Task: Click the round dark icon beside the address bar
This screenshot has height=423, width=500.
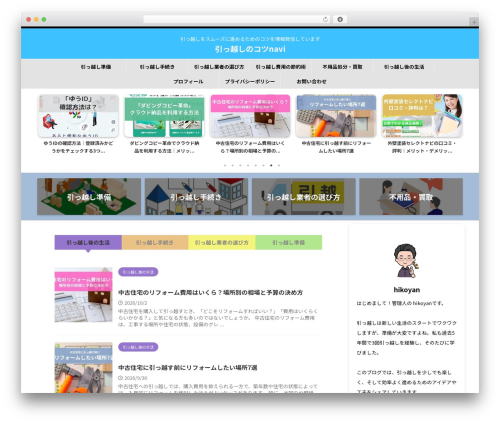Action: coord(340,20)
